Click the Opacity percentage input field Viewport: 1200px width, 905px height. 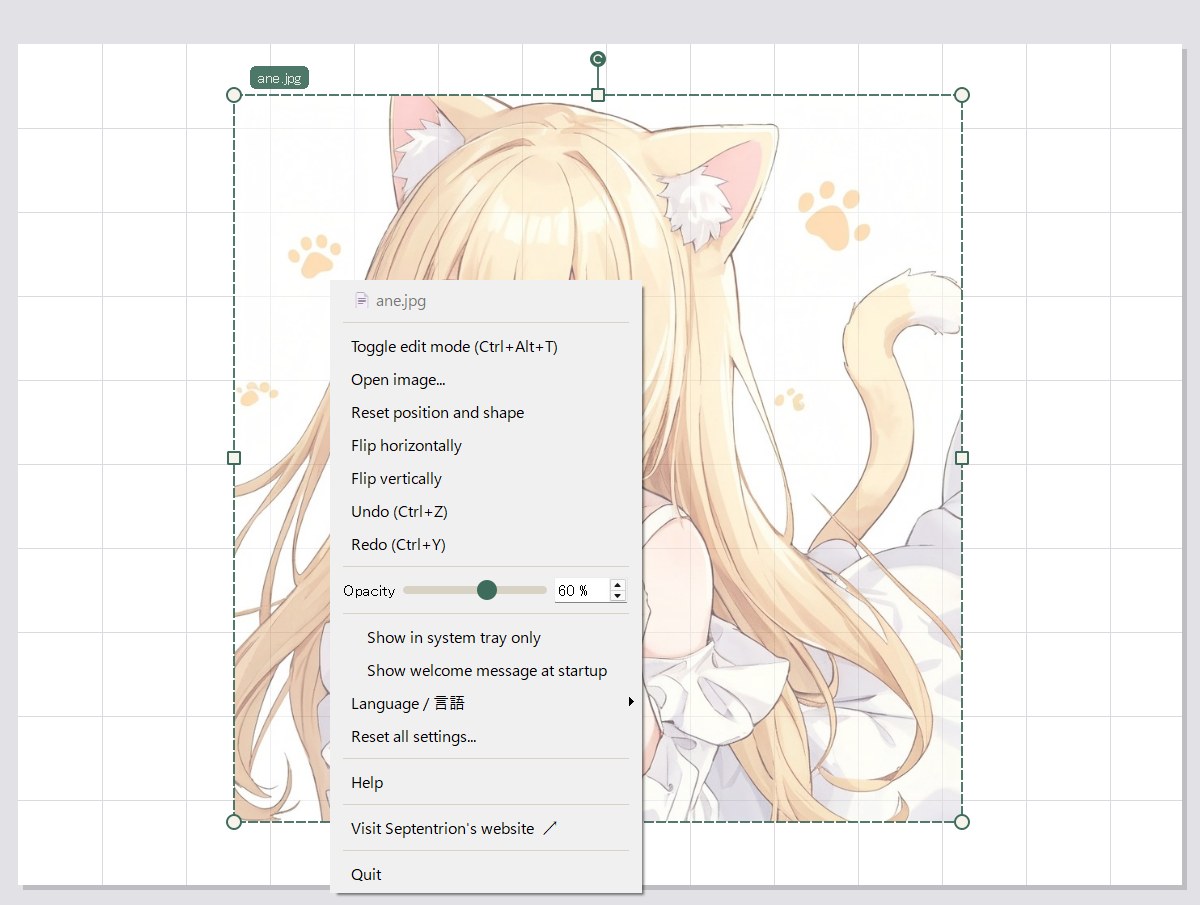coord(582,591)
